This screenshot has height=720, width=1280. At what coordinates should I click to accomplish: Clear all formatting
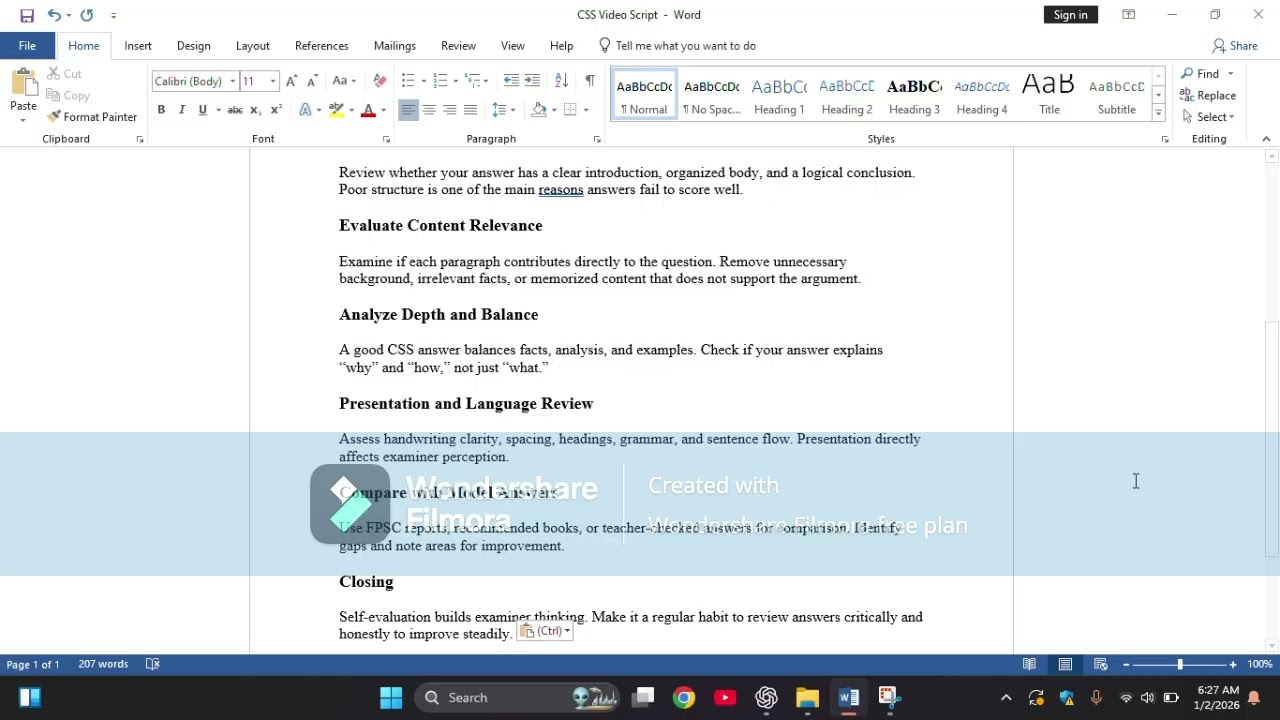coord(380,81)
